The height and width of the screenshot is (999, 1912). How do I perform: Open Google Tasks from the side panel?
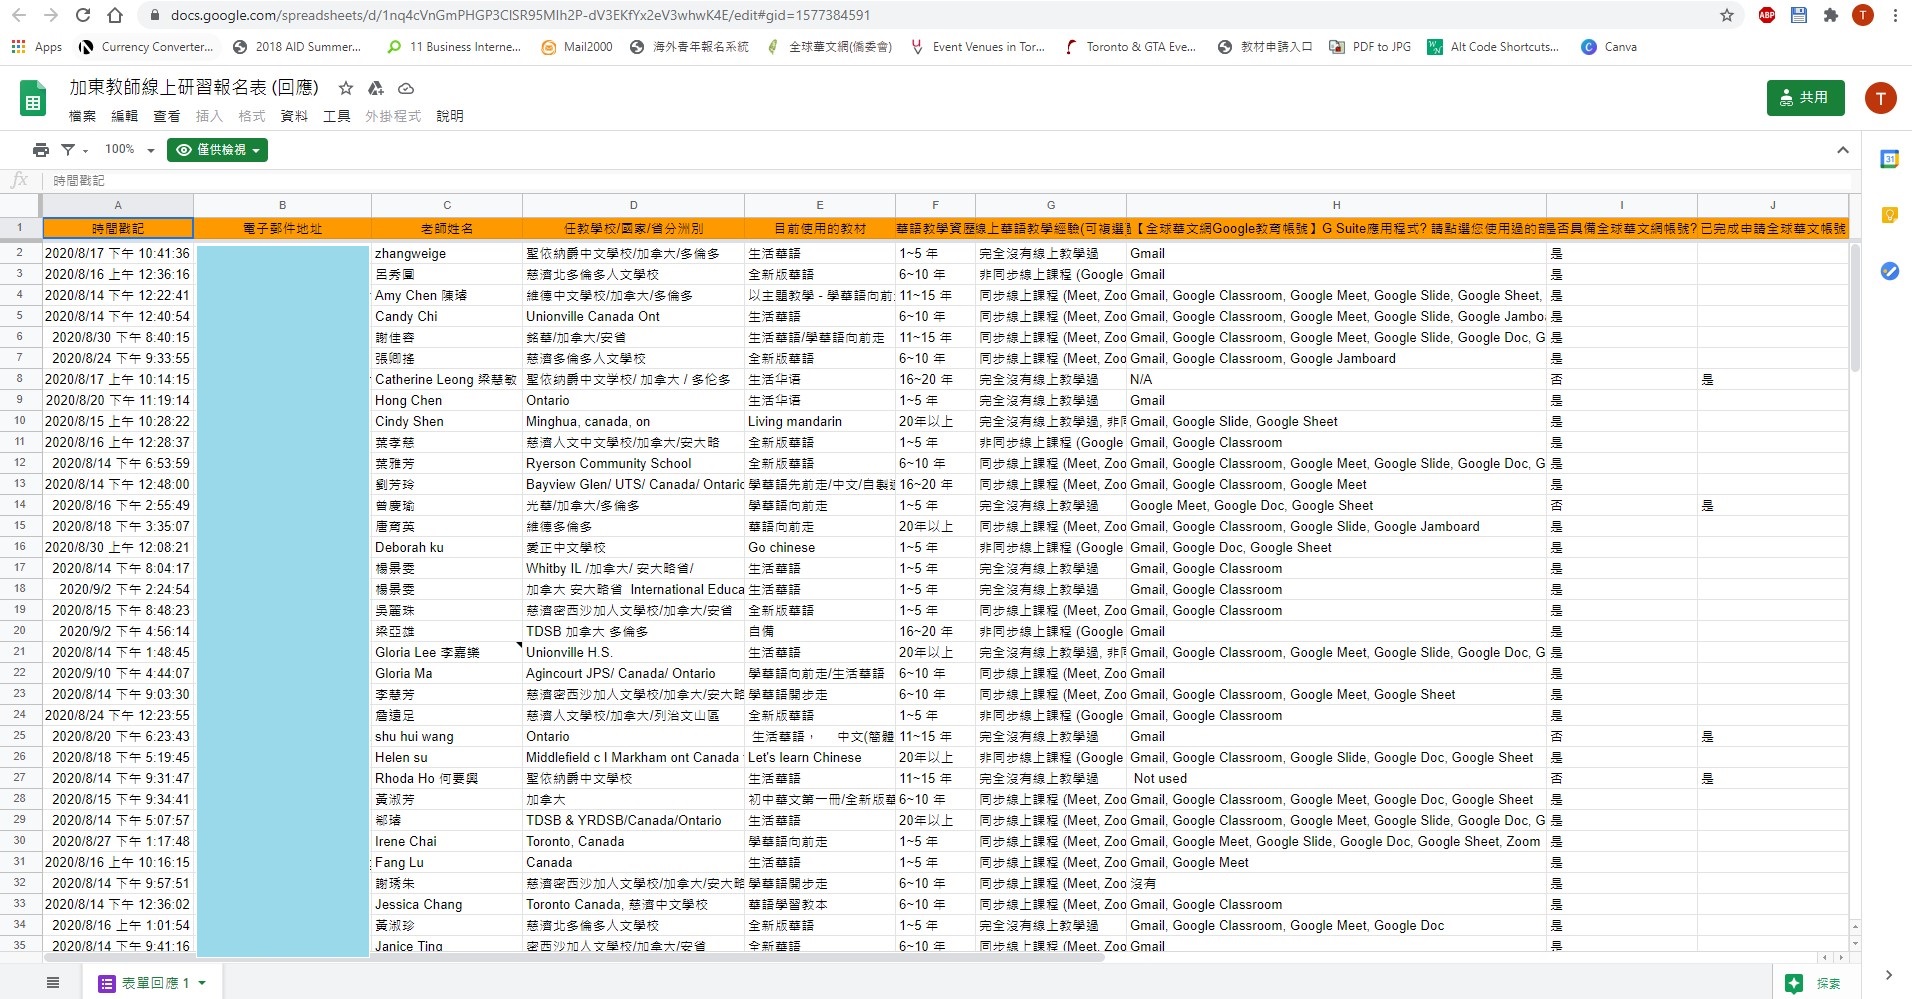point(1888,270)
